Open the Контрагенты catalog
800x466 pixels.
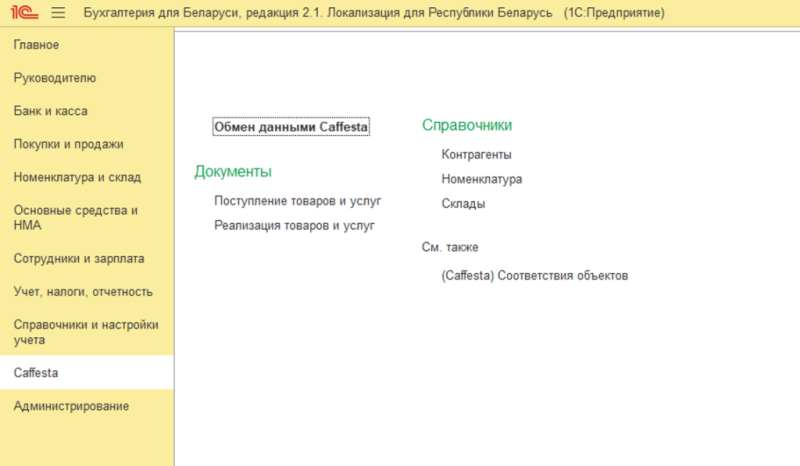pyautogui.click(x=477, y=155)
